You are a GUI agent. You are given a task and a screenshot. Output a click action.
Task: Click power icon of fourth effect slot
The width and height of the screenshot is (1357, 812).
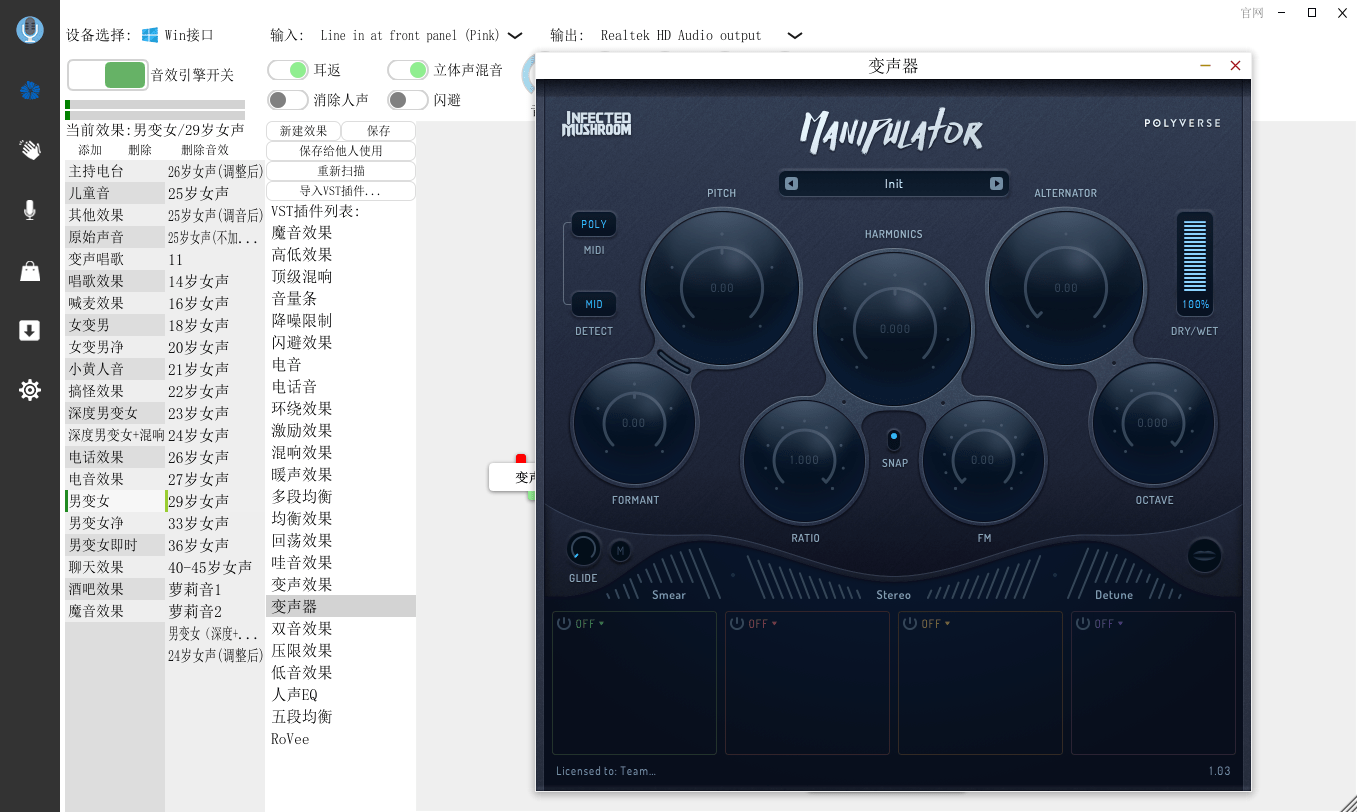click(x=1083, y=623)
